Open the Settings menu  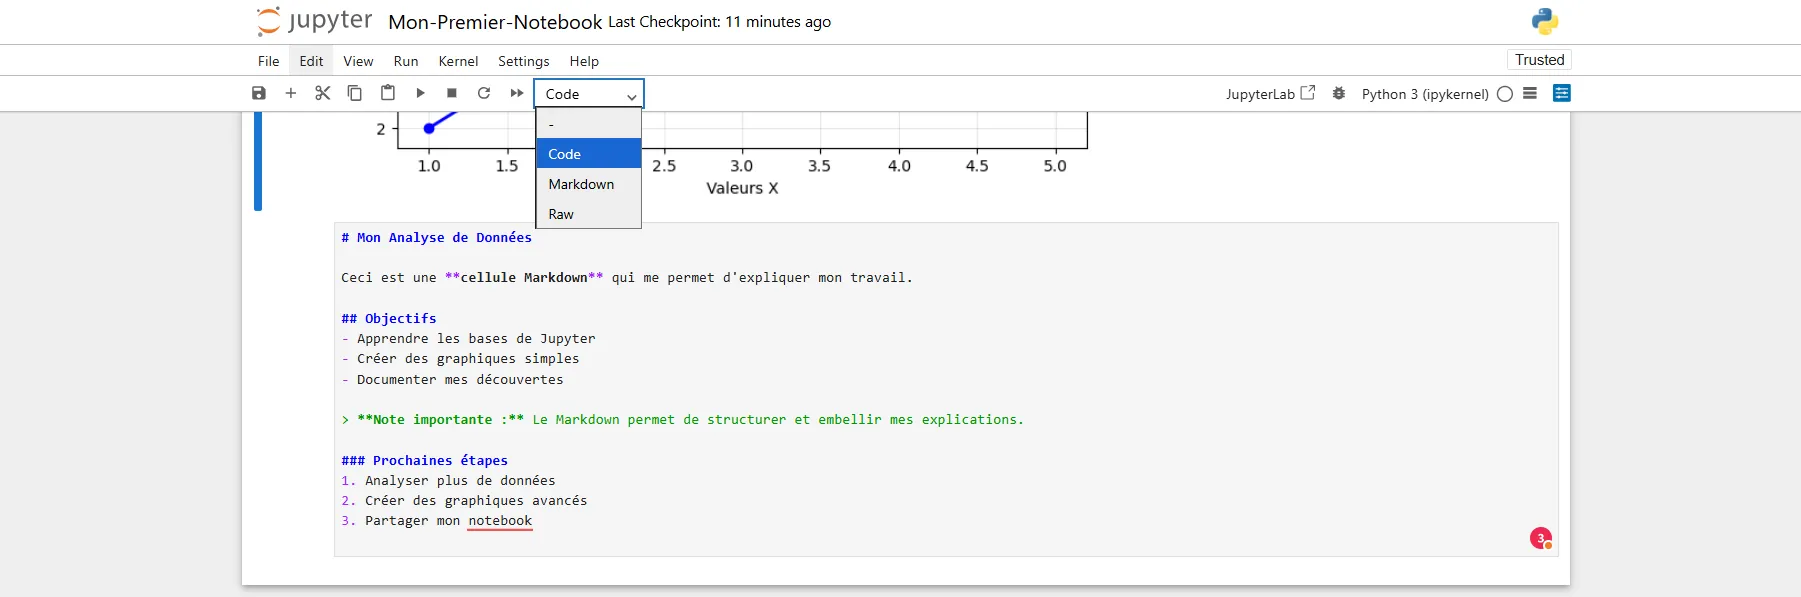point(523,61)
